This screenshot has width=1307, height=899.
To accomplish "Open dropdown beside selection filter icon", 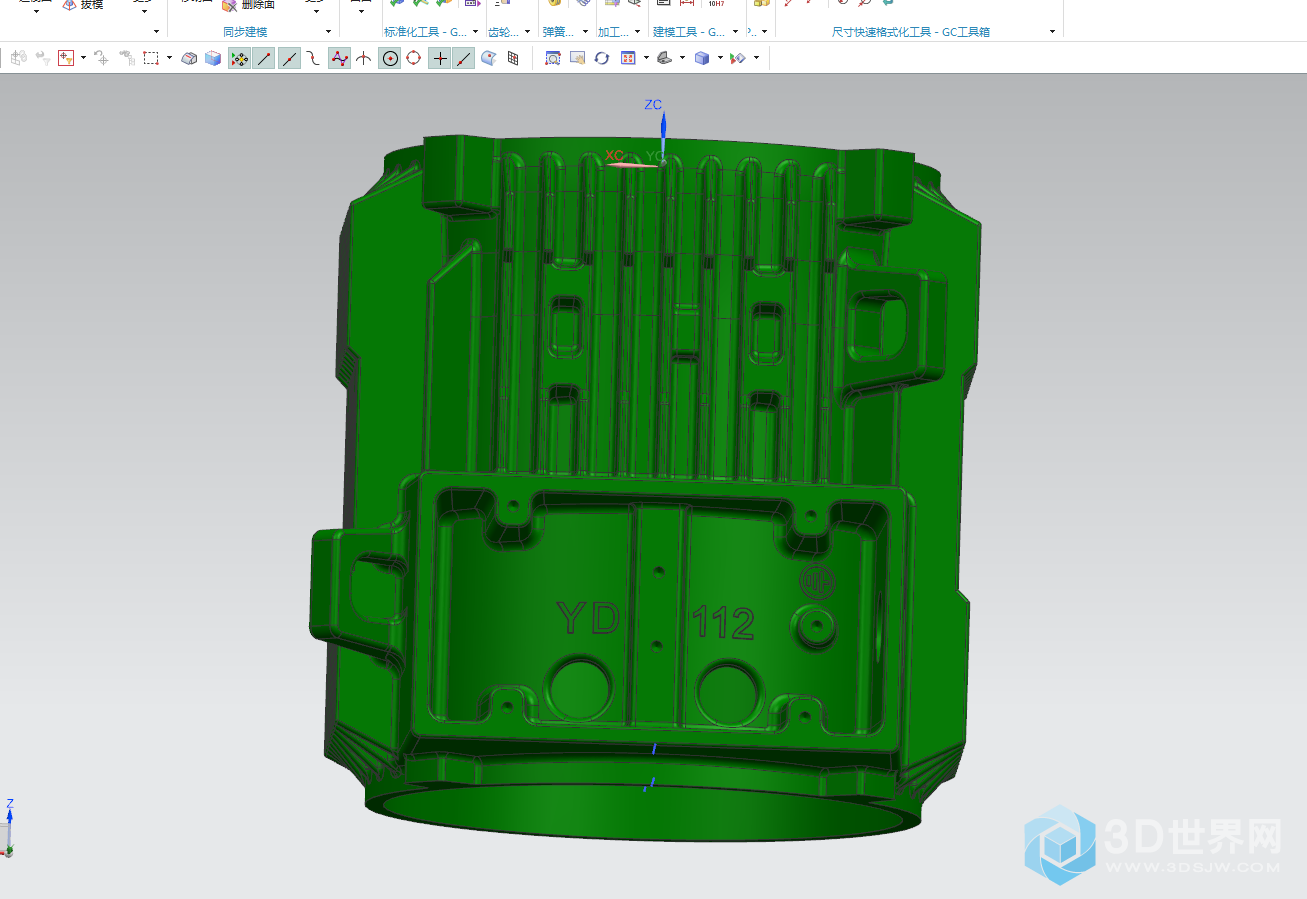I will (83, 58).
